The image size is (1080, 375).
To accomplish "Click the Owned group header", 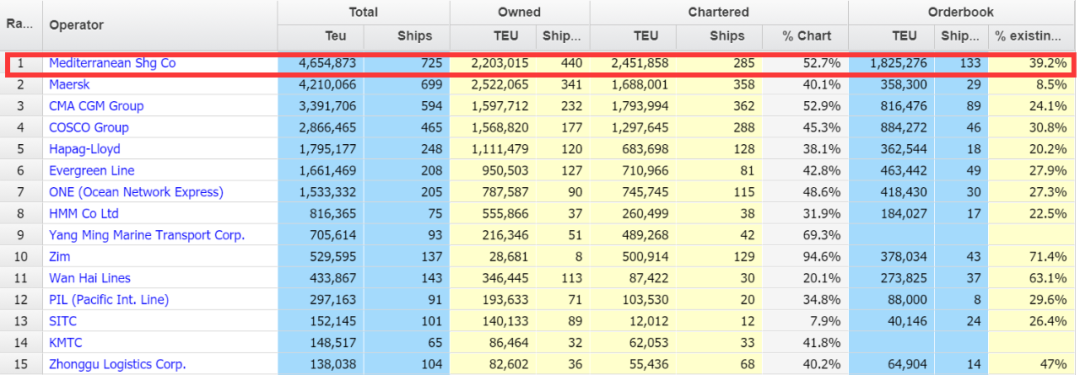I will pos(519,12).
